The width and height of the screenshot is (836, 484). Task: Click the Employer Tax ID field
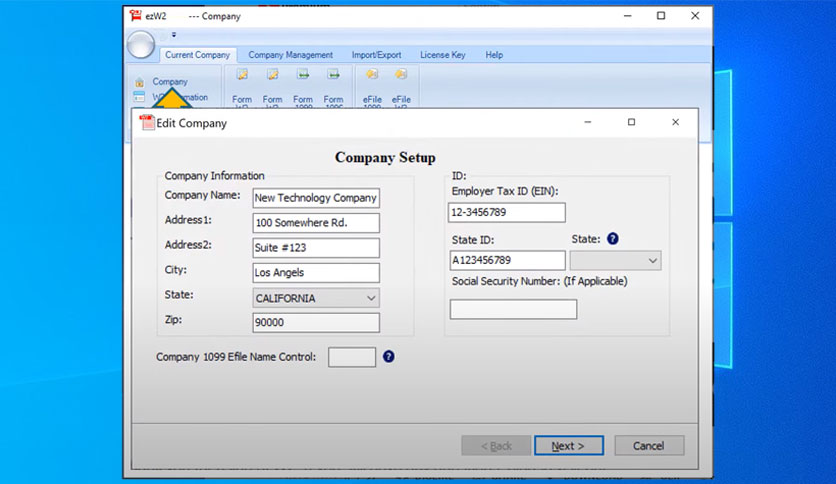pyautogui.click(x=507, y=212)
